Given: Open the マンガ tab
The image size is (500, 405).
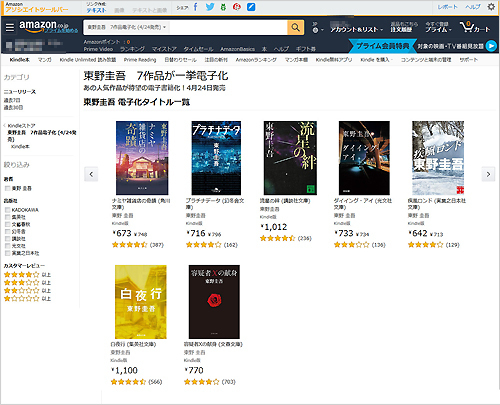Looking at the screenshot, I should [x=44, y=60].
